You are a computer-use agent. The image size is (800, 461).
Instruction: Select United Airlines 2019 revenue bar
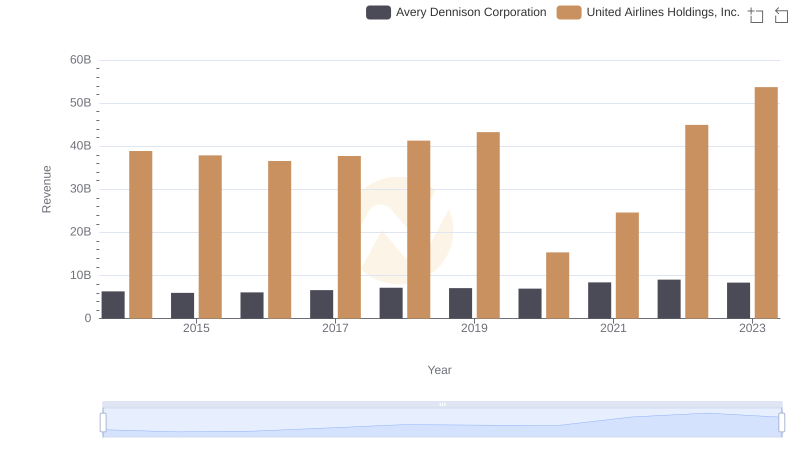[488, 225]
